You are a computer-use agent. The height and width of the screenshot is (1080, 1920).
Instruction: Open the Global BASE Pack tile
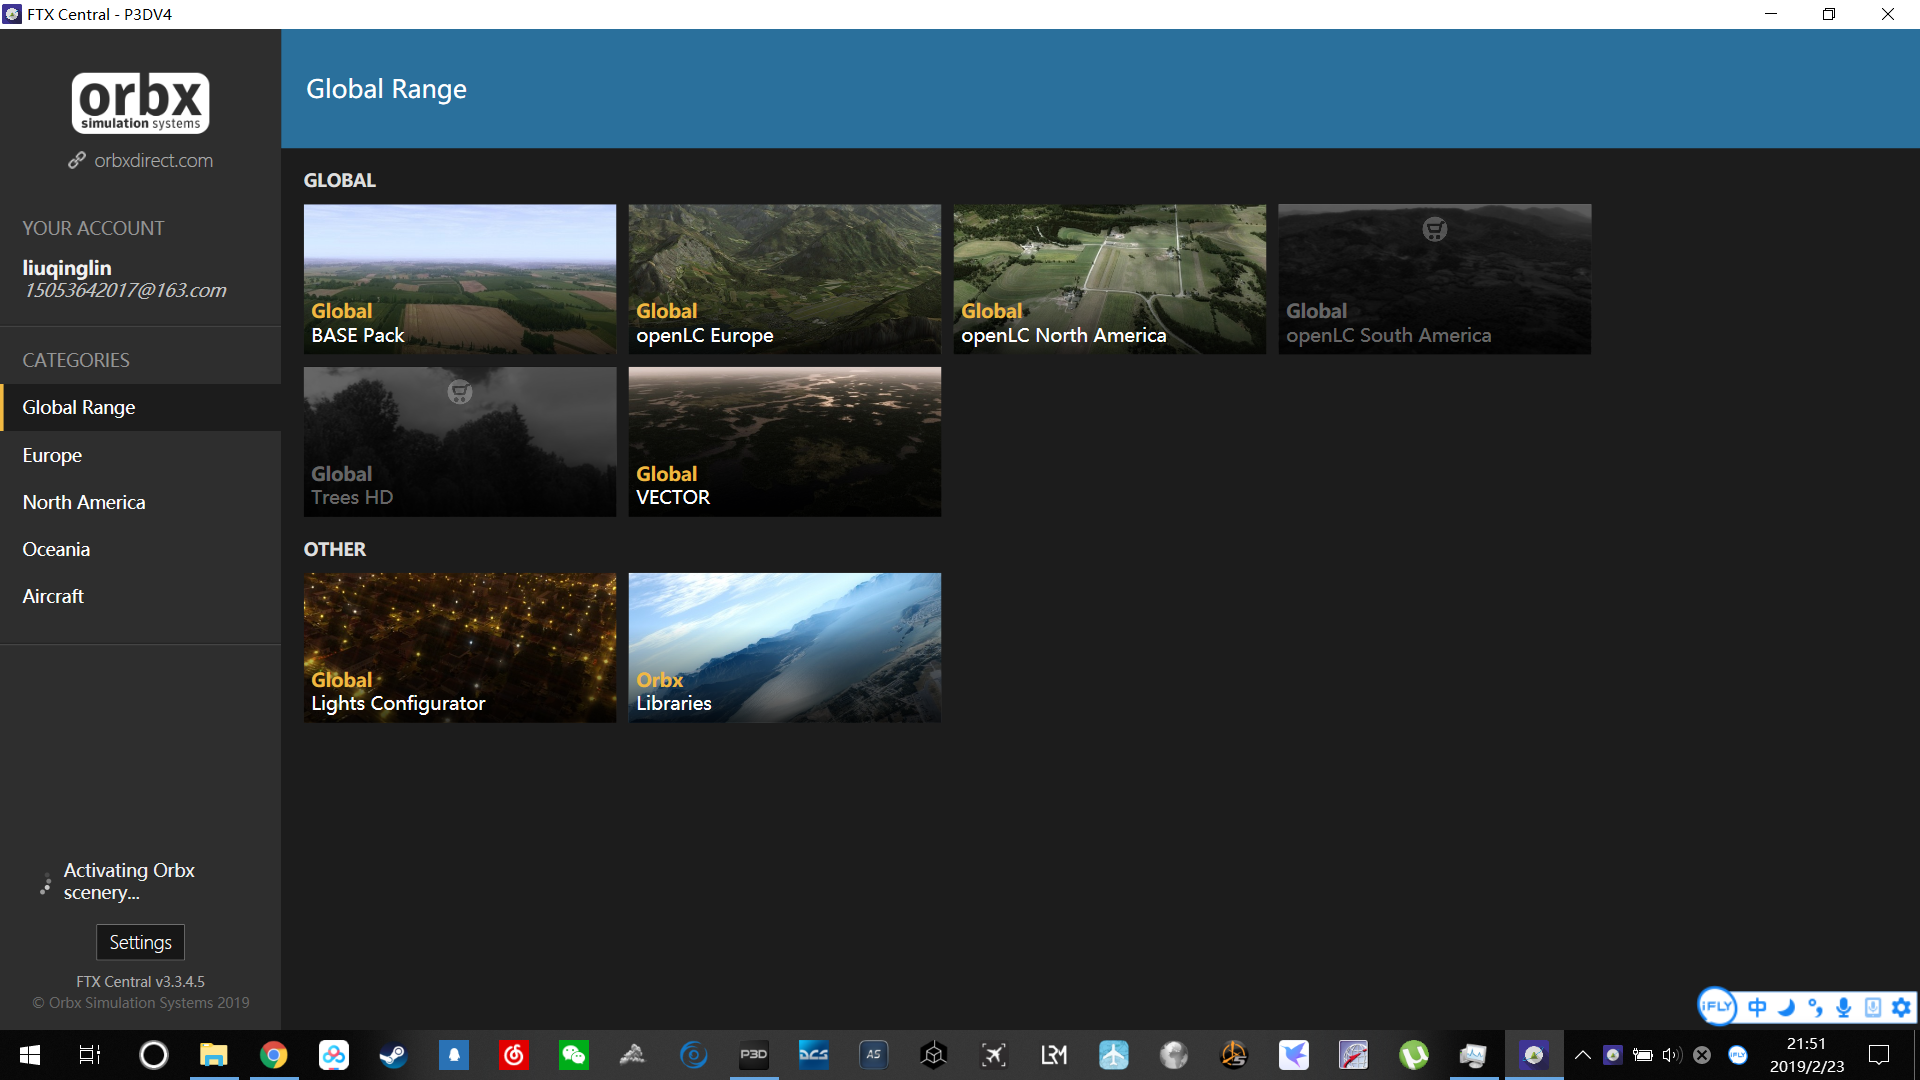(460, 279)
